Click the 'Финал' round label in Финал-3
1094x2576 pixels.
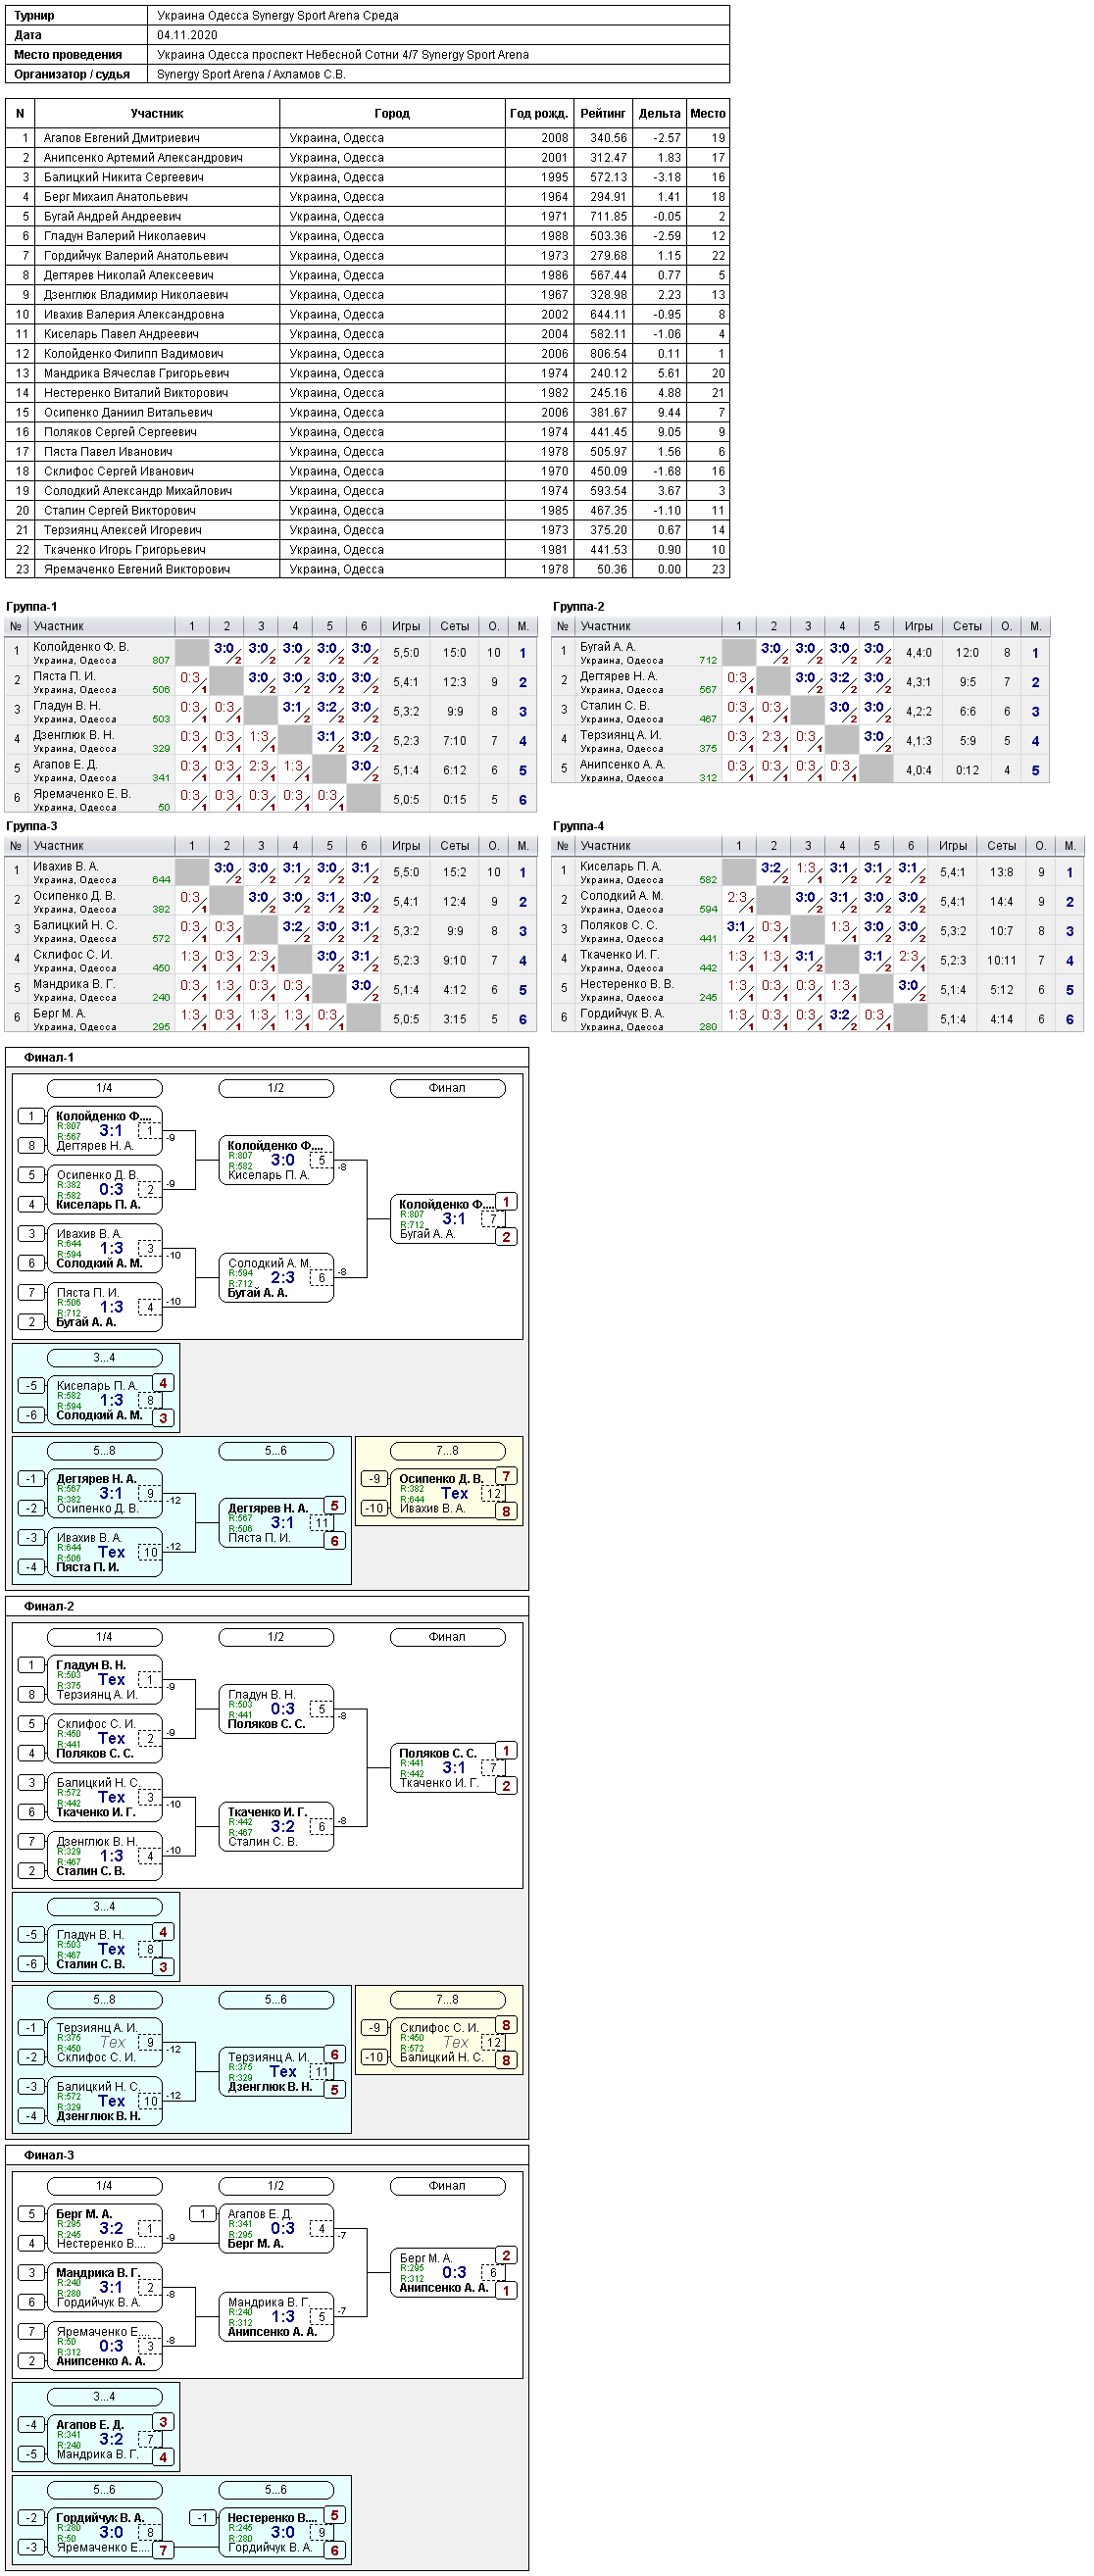(x=447, y=2186)
